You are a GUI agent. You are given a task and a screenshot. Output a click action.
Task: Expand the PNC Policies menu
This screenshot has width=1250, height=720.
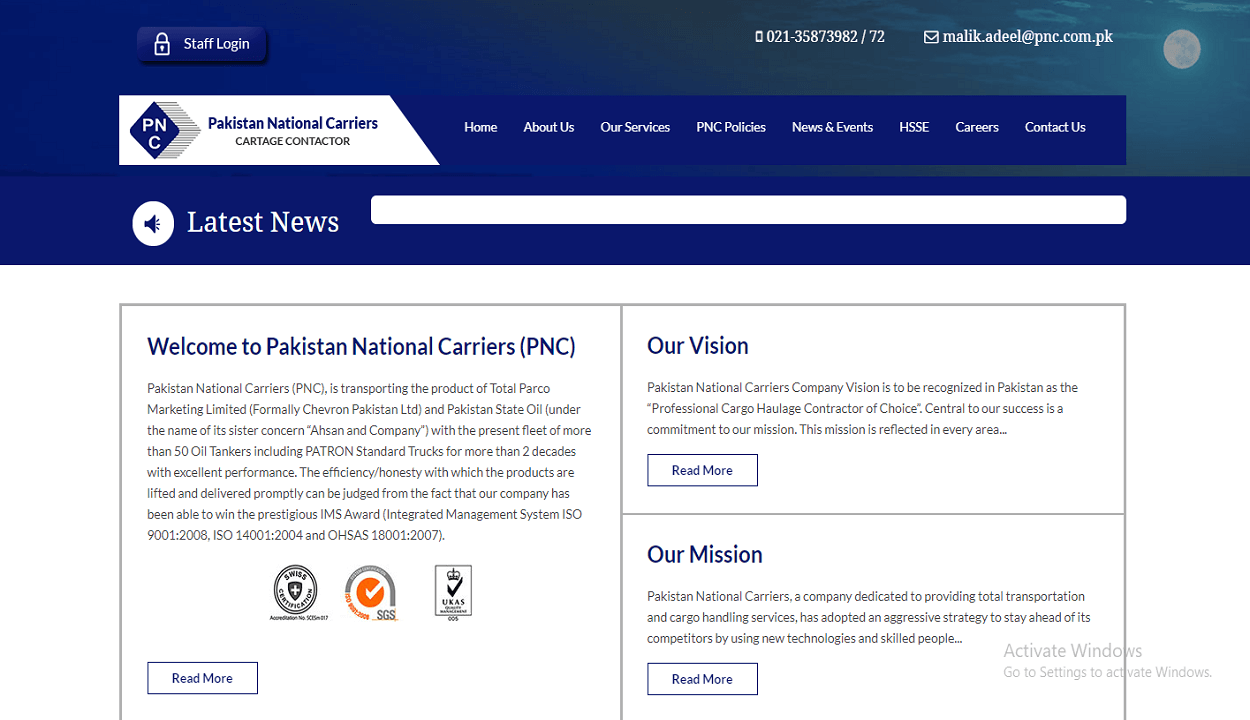[731, 127]
